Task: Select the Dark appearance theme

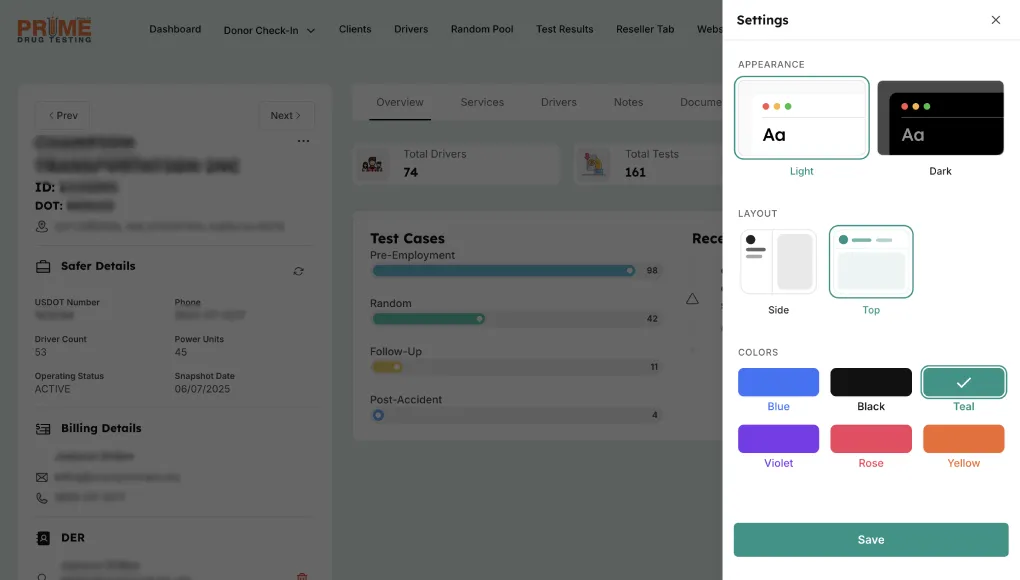Action: 940,118
